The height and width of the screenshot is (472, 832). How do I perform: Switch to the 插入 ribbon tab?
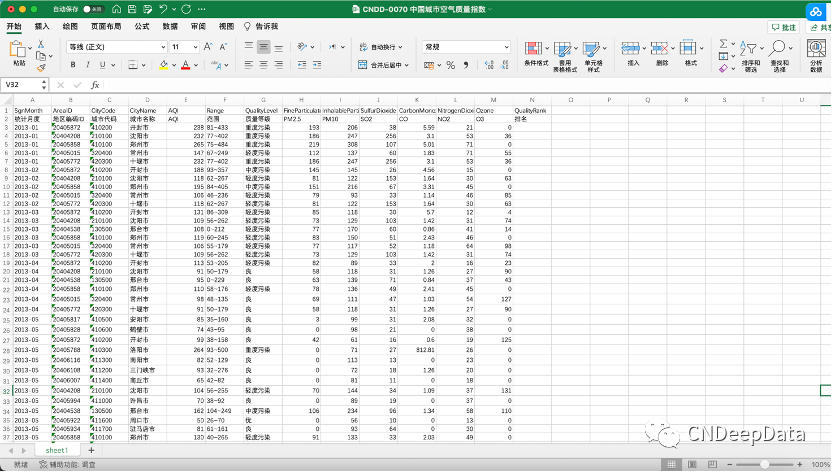[42, 27]
